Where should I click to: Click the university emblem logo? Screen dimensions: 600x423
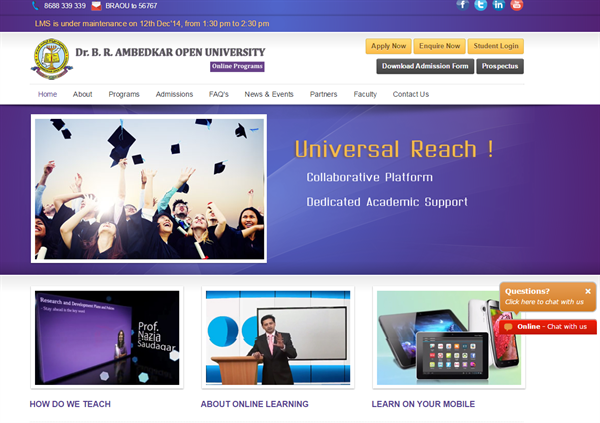tap(52, 59)
